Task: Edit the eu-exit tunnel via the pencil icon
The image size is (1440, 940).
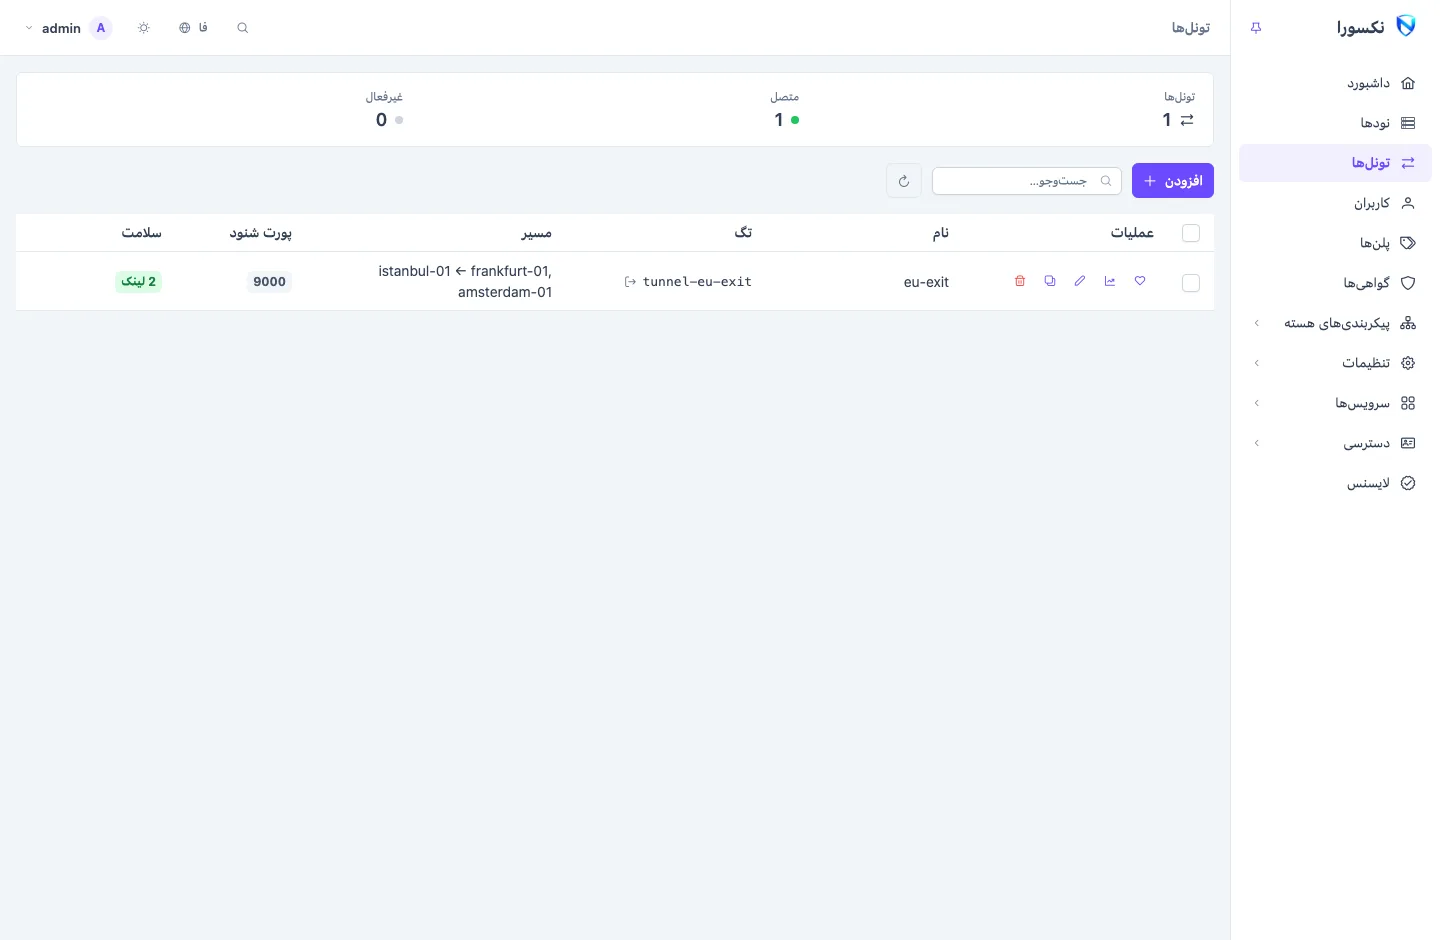Action: (1080, 281)
